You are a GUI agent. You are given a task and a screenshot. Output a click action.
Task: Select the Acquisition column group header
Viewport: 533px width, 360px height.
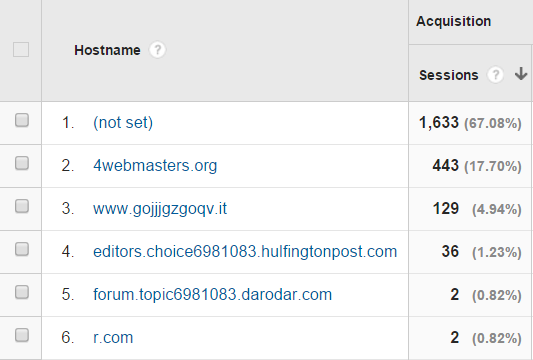453,21
